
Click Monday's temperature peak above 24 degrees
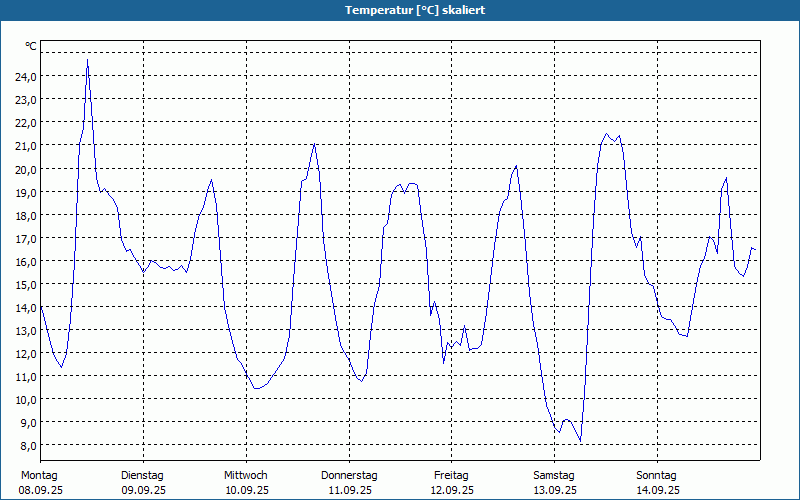click(x=87, y=60)
